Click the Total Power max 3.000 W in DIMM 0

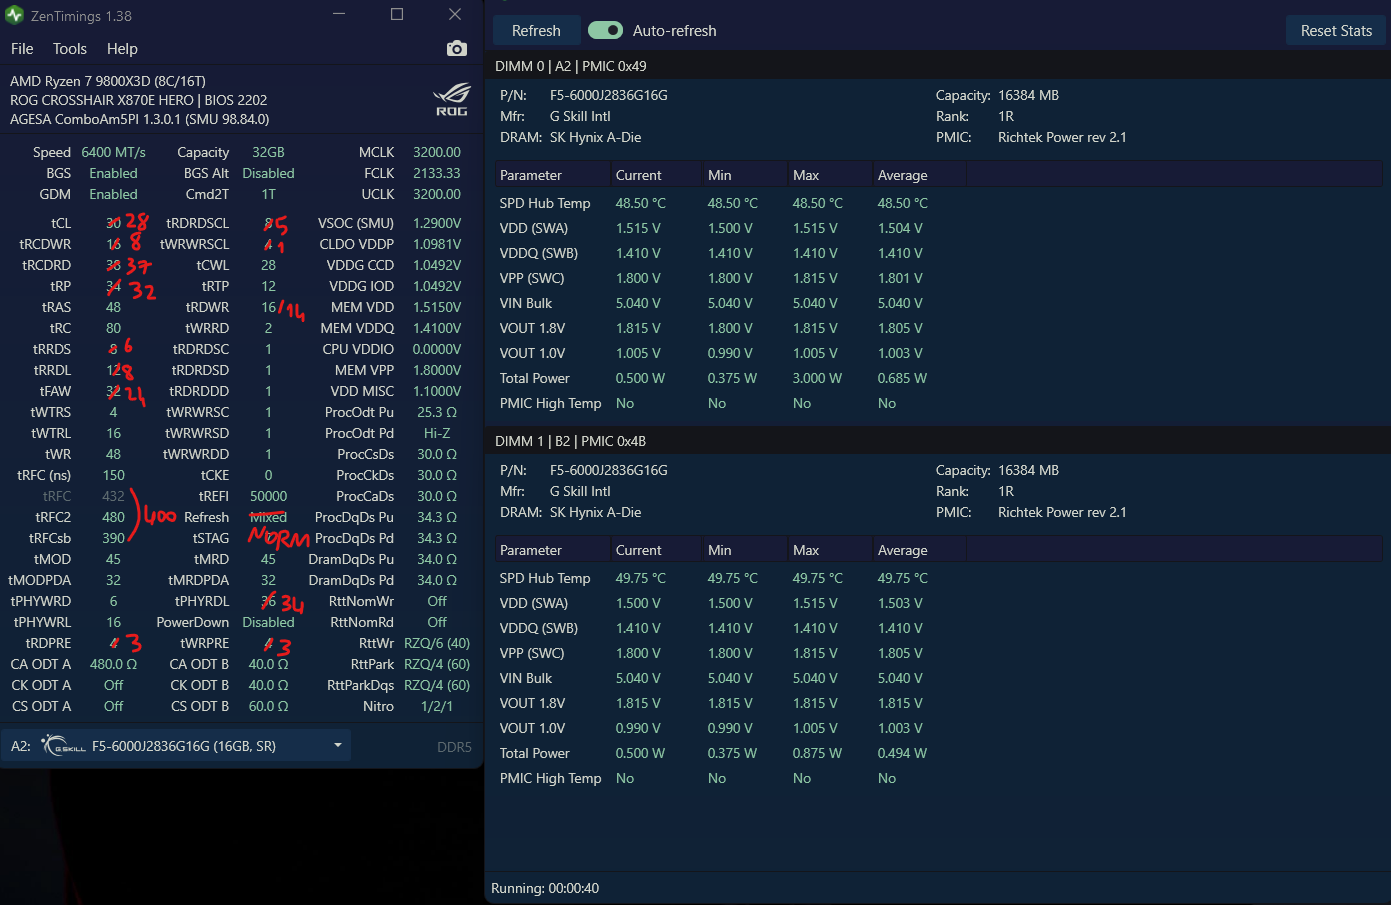pos(817,378)
